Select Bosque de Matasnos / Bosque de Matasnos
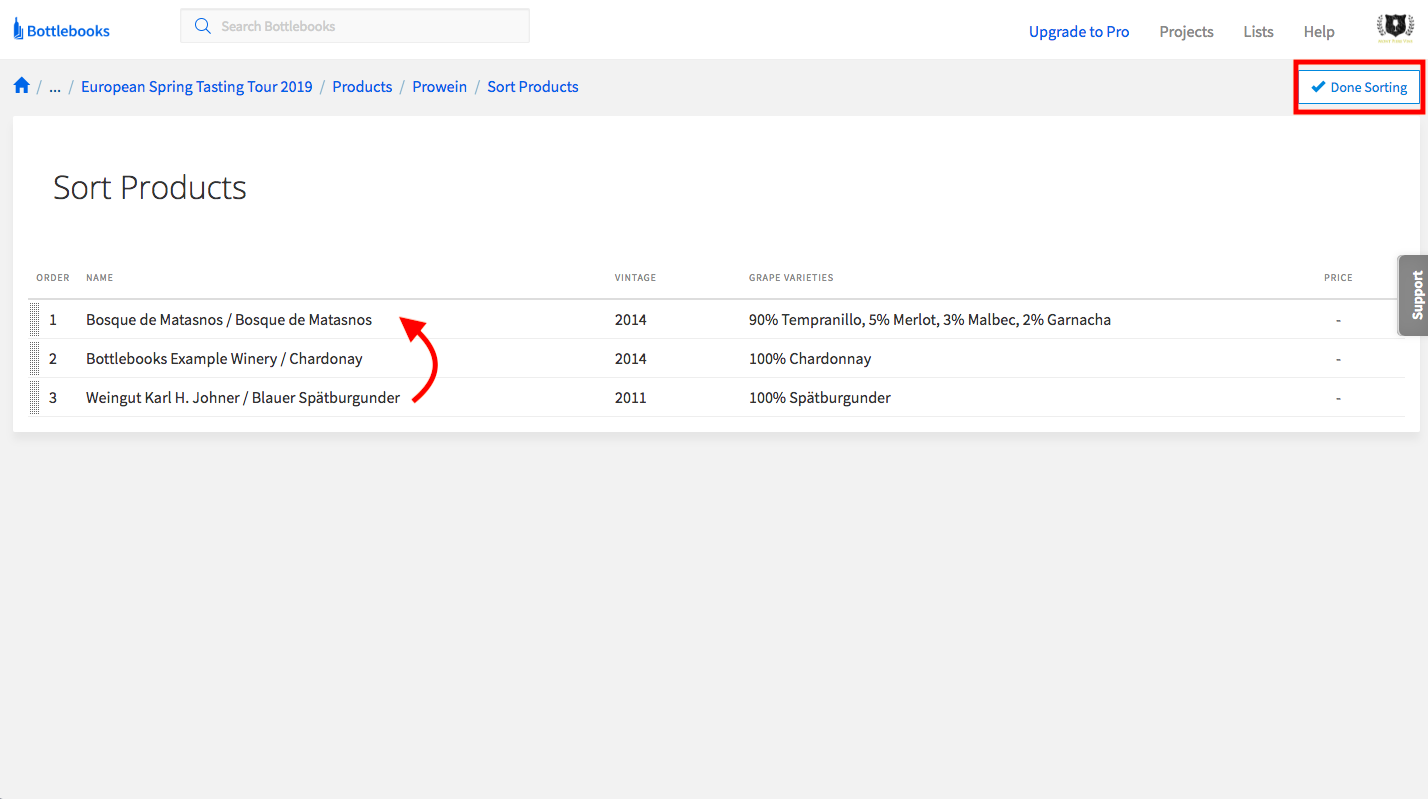Image resolution: width=1428 pixels, height=799 pixels. tap(229, 320)
